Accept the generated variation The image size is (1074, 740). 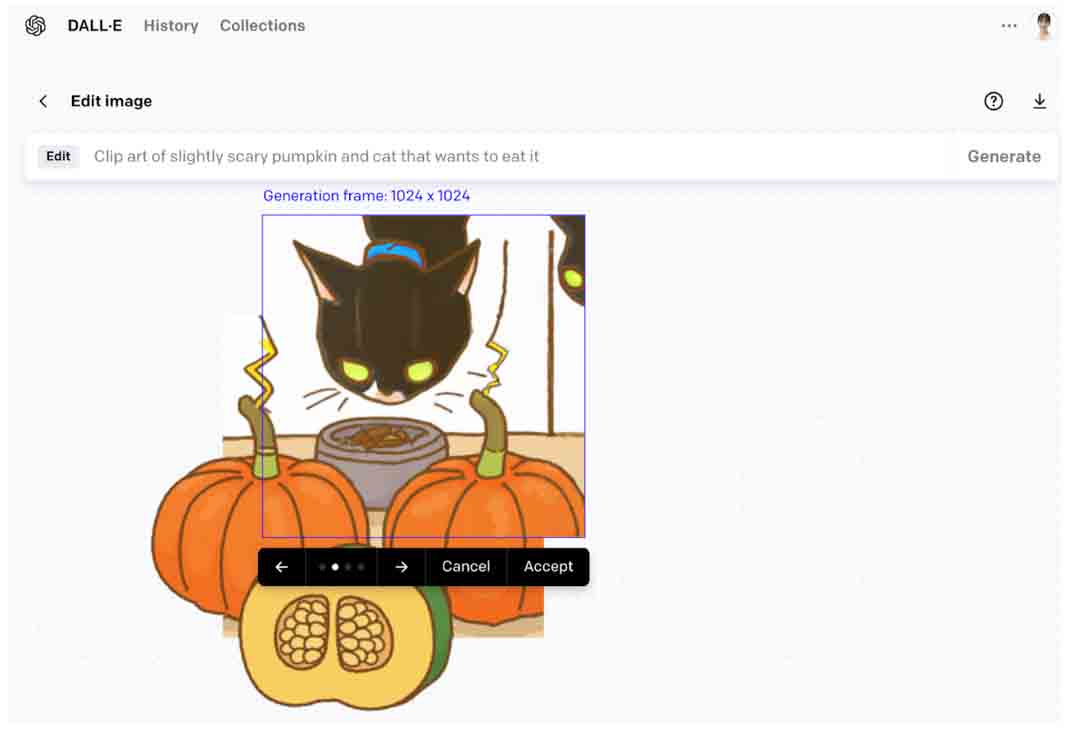tap(548, 567)
